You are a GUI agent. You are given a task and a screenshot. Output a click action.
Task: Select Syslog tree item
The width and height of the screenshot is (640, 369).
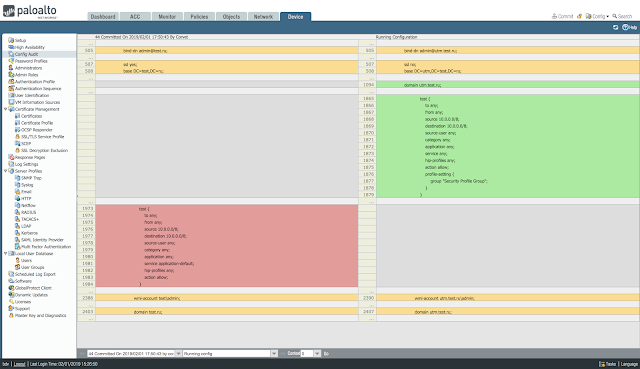[x=27, y=184]
